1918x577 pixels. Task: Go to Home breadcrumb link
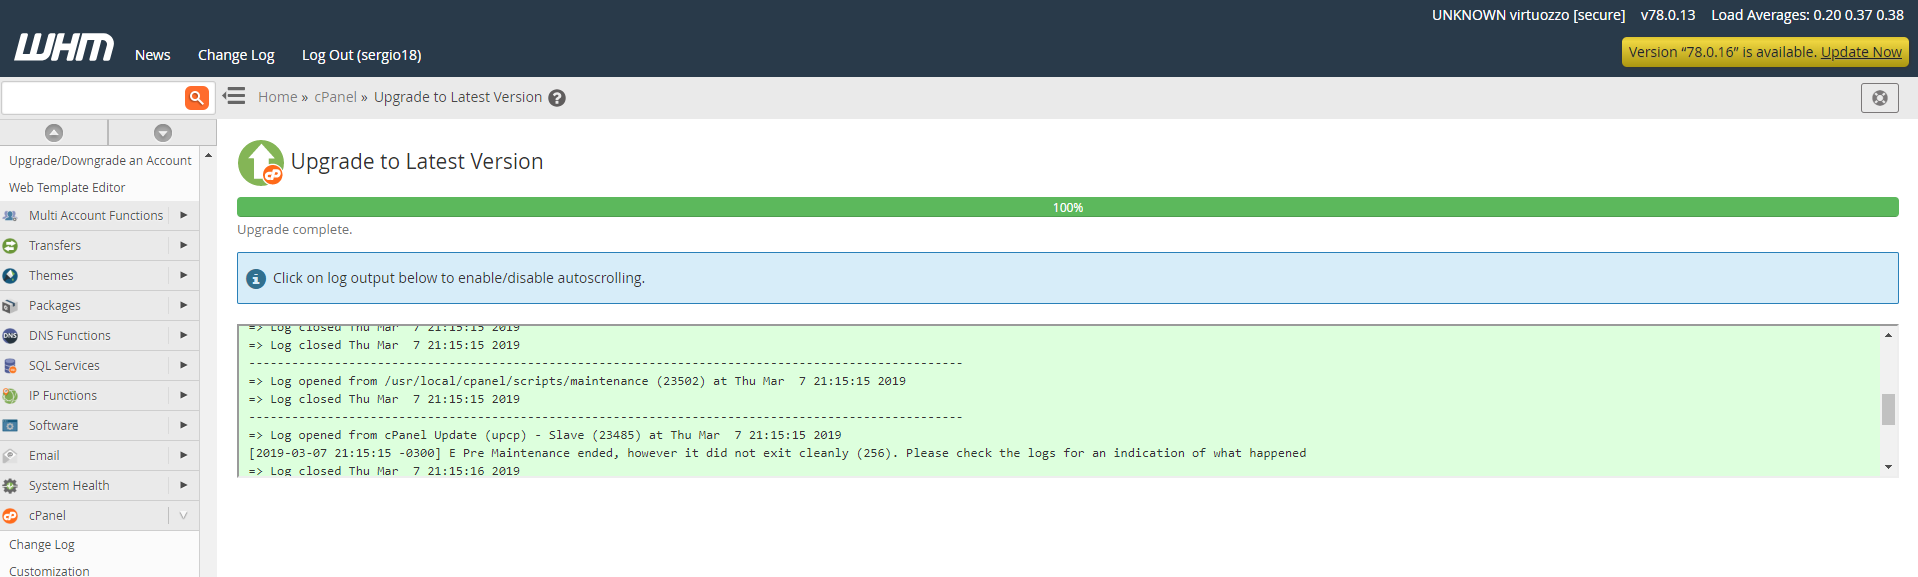(278, 97)
